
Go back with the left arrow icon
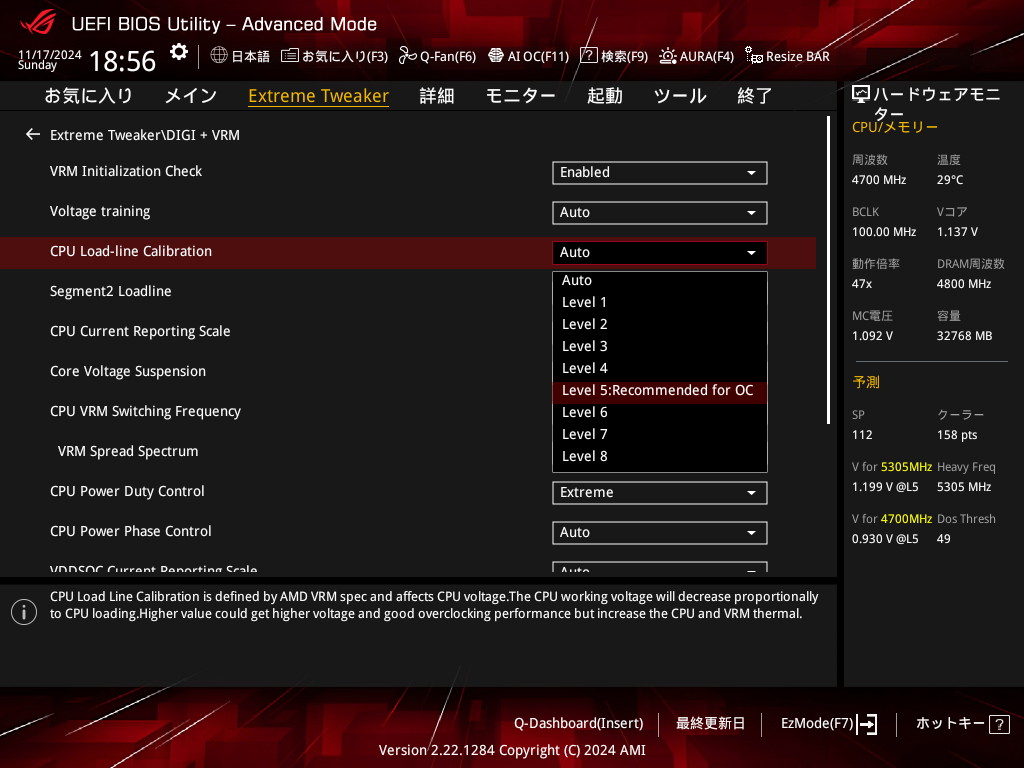pos(33,135)
